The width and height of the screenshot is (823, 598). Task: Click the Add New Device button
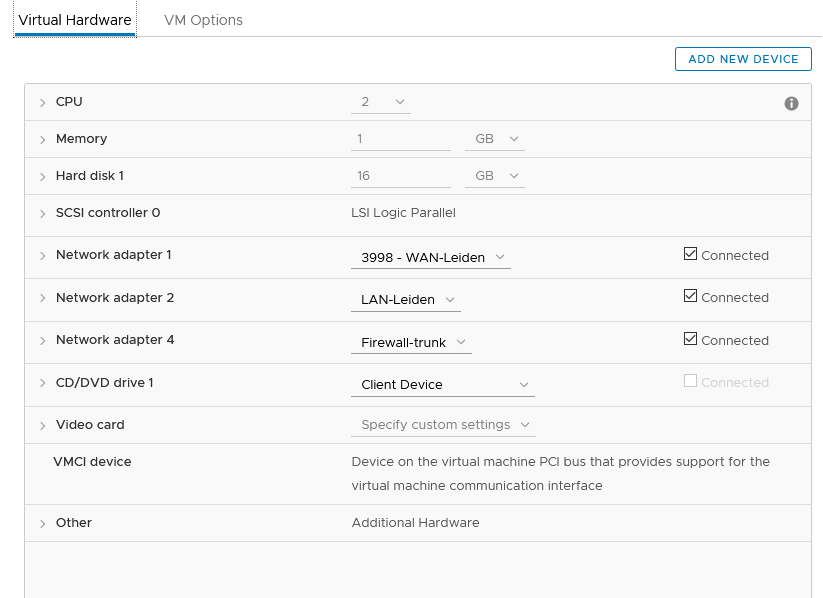coord(743,59)
